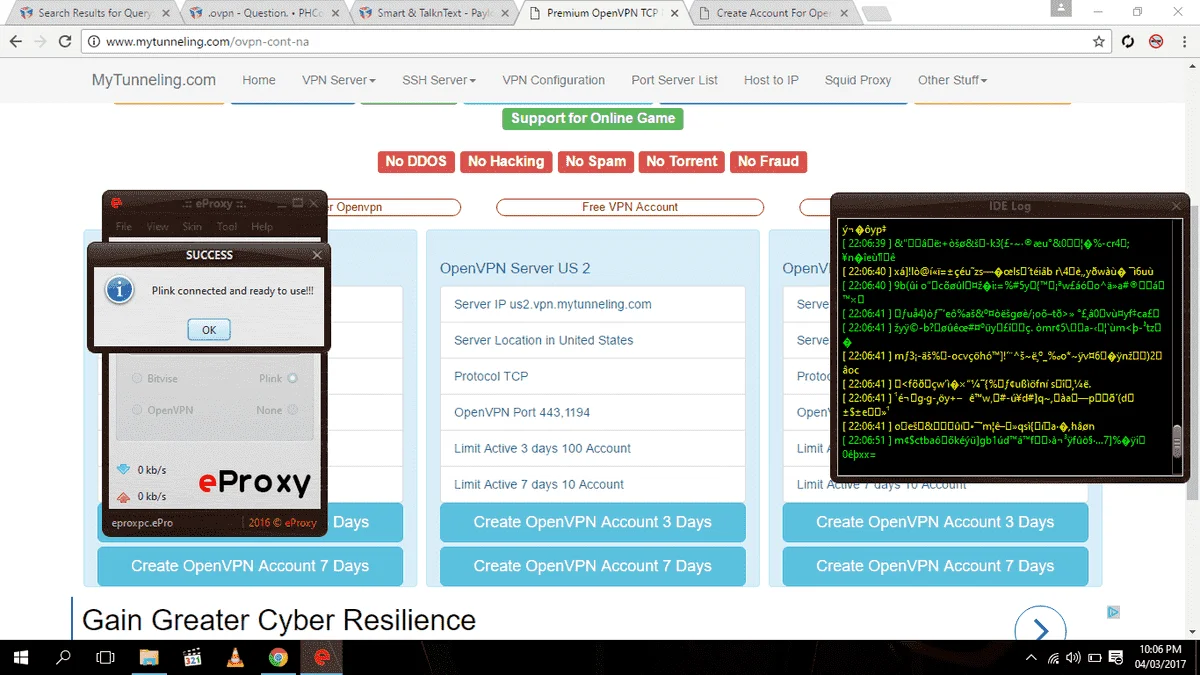Click the upload speed arrow icon in eProxy
The image size is (1200, 675).
coord(124,496)
